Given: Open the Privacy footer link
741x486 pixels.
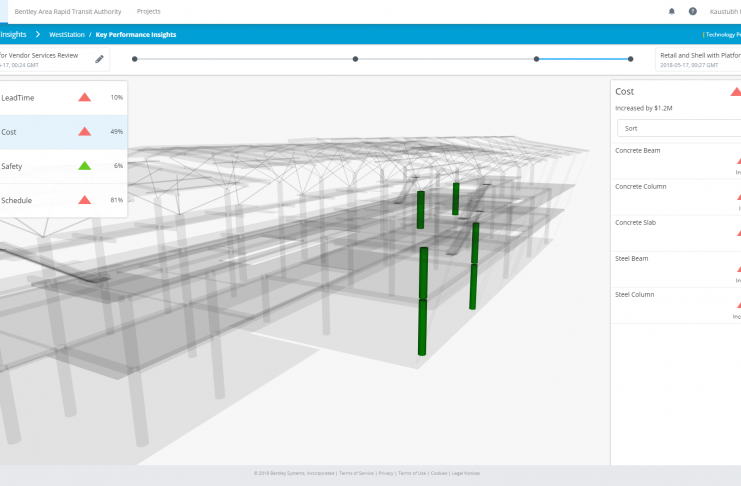Looking at the screenshot, I should (386, 473).
